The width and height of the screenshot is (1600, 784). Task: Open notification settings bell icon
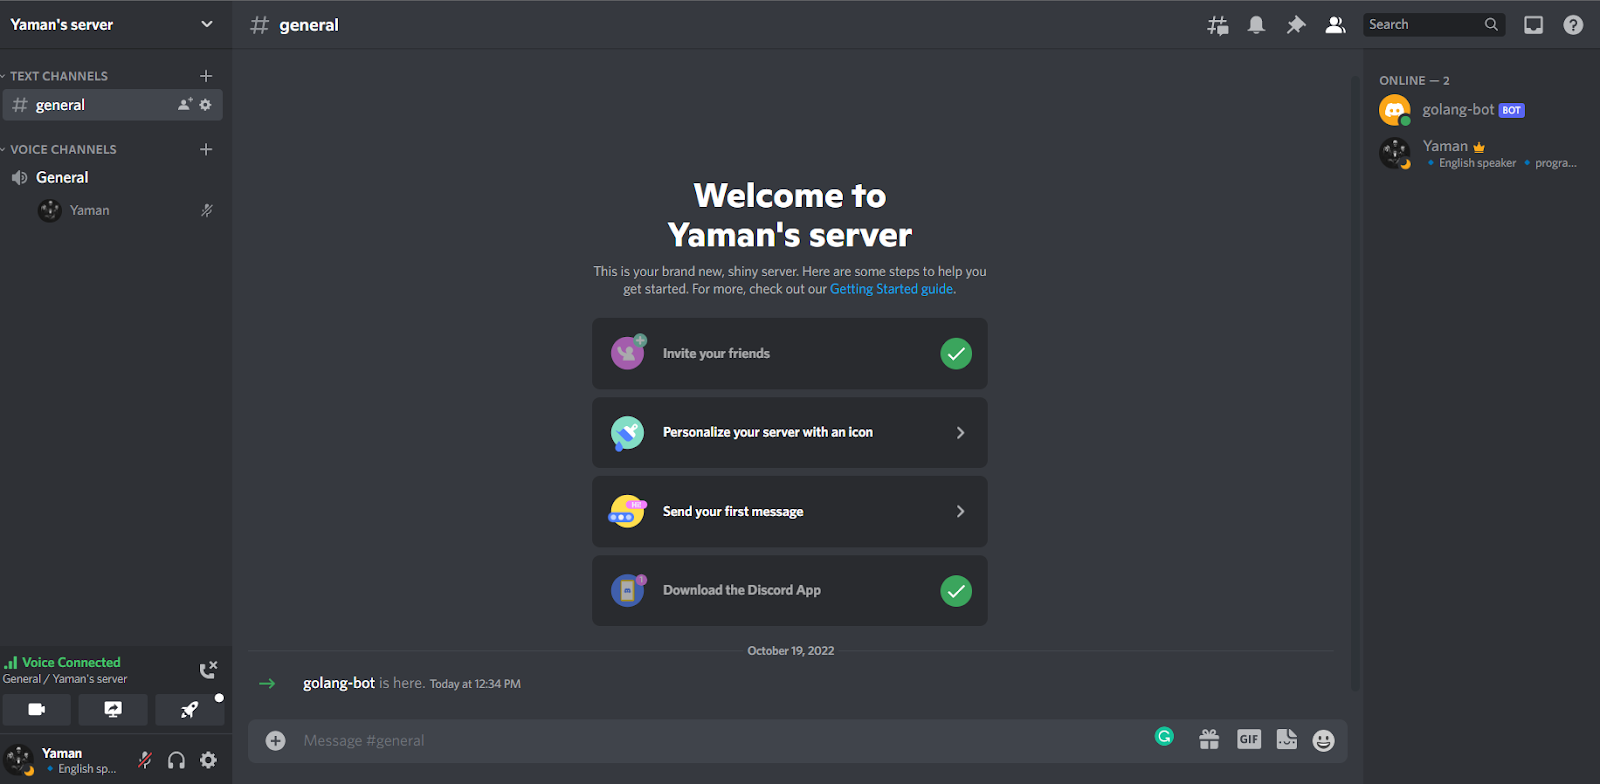pyautogui.click(x=1256, y=25)
